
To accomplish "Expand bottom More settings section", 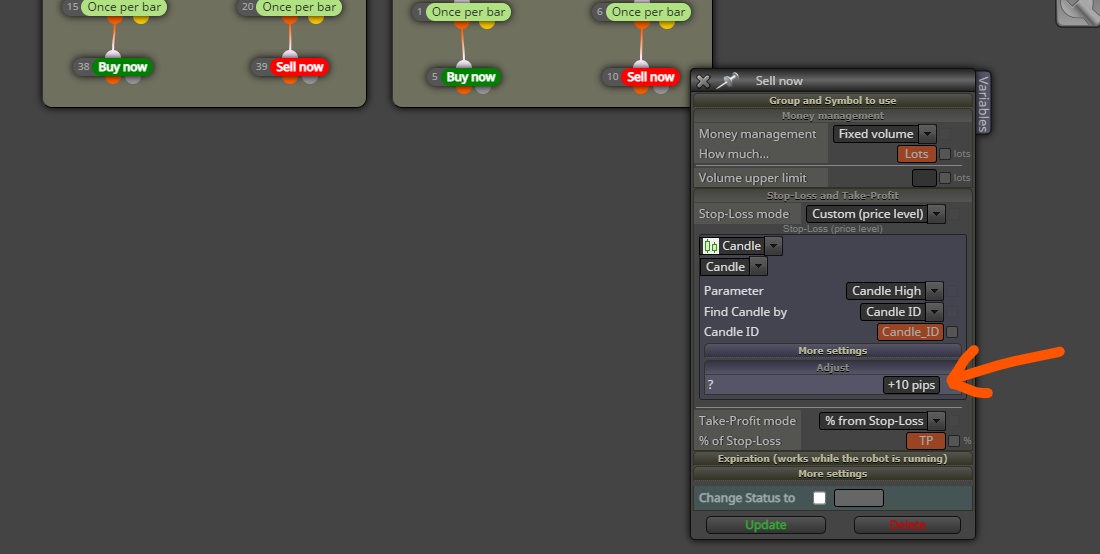I will click(x=833, y=474).
